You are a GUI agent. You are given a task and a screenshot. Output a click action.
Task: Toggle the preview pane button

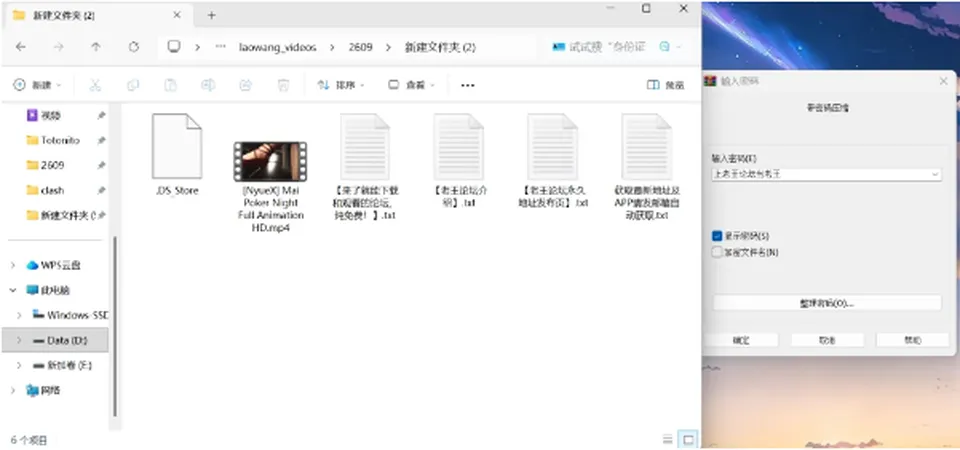(x=666, y=85)
